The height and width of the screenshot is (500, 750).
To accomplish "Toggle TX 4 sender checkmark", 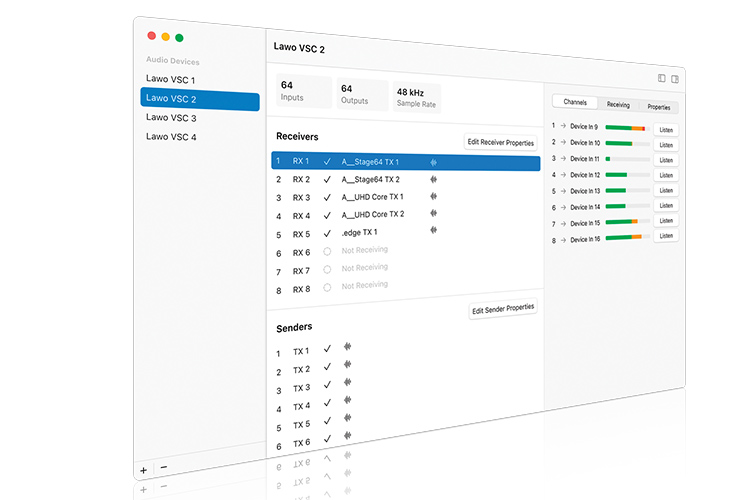I will (327, 403).
